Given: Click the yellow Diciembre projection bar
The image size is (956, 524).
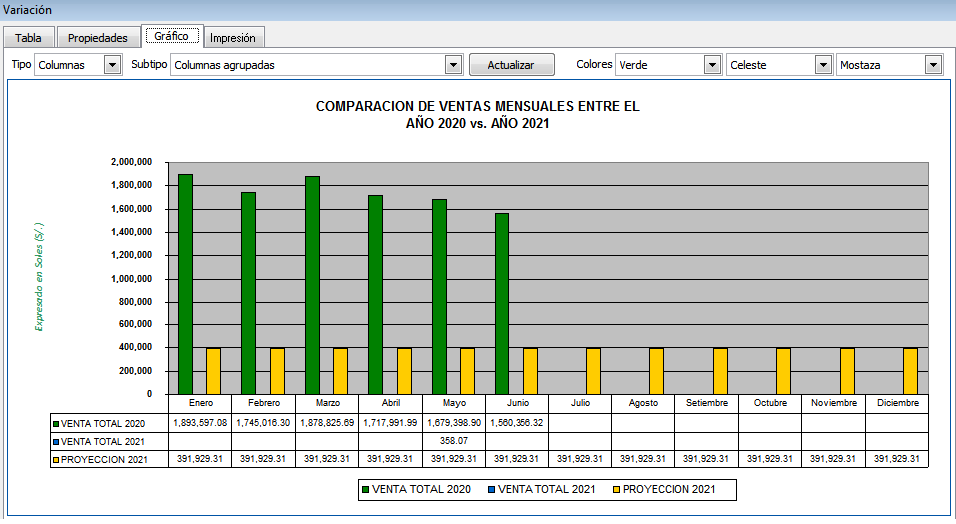Looking at the screenshot, I should click(x=910, y=371).
